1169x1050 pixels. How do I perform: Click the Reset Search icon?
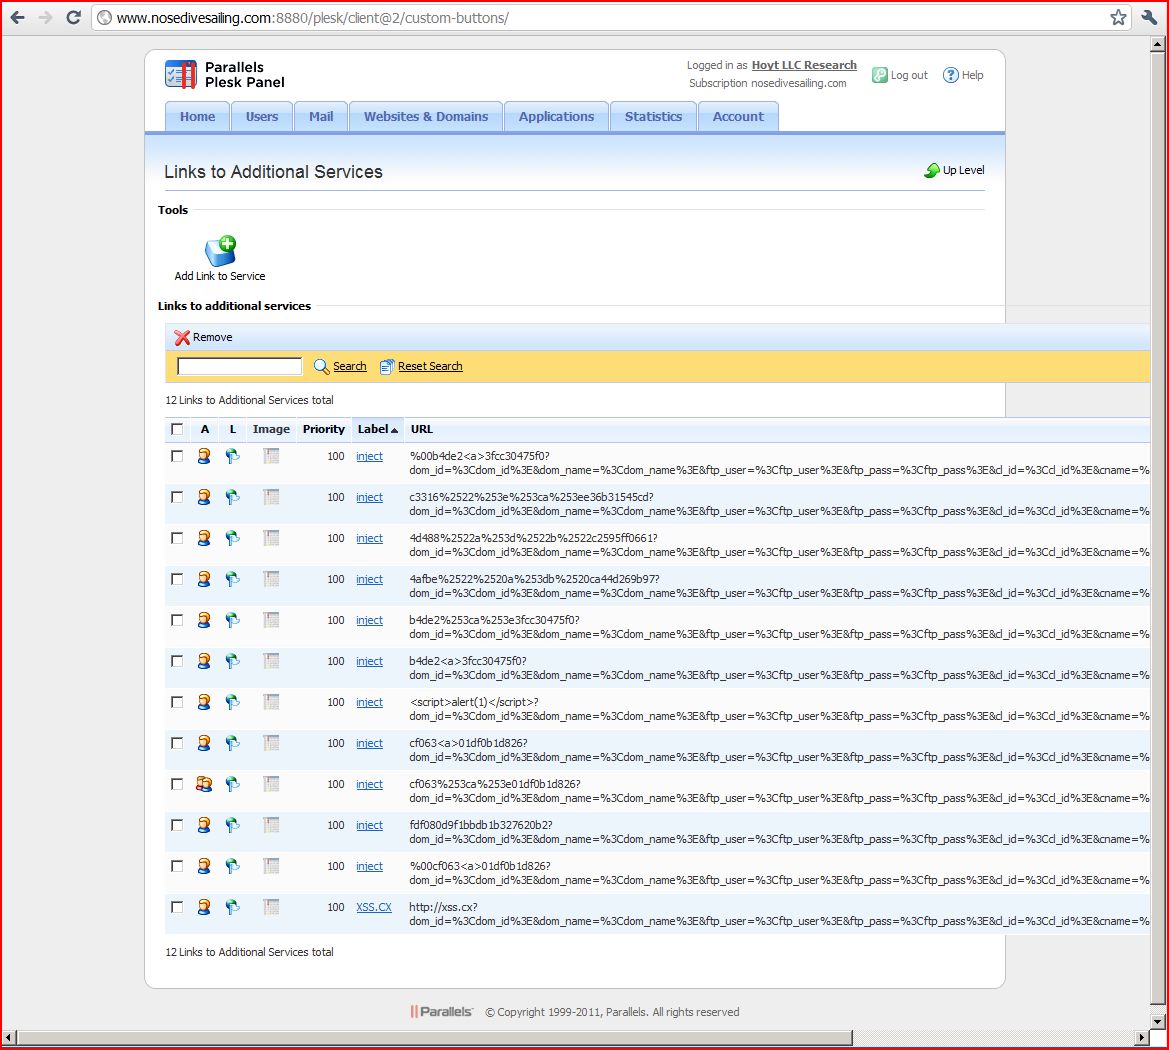pos(387,366)
